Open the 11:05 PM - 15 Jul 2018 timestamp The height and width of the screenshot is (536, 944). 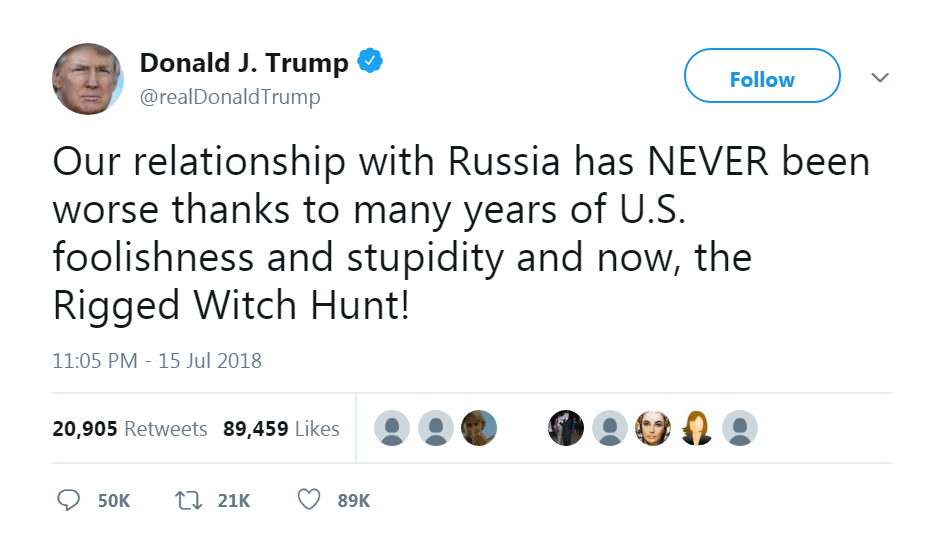point(157,361)
